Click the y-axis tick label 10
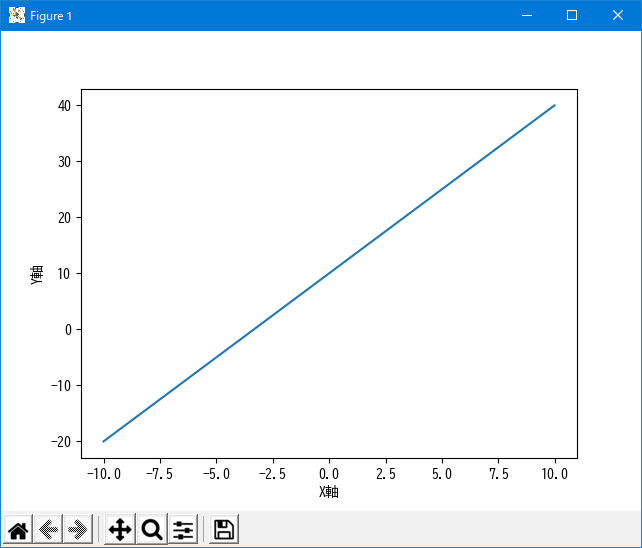This screenshot has width=642, height=548. click(64, 274)
